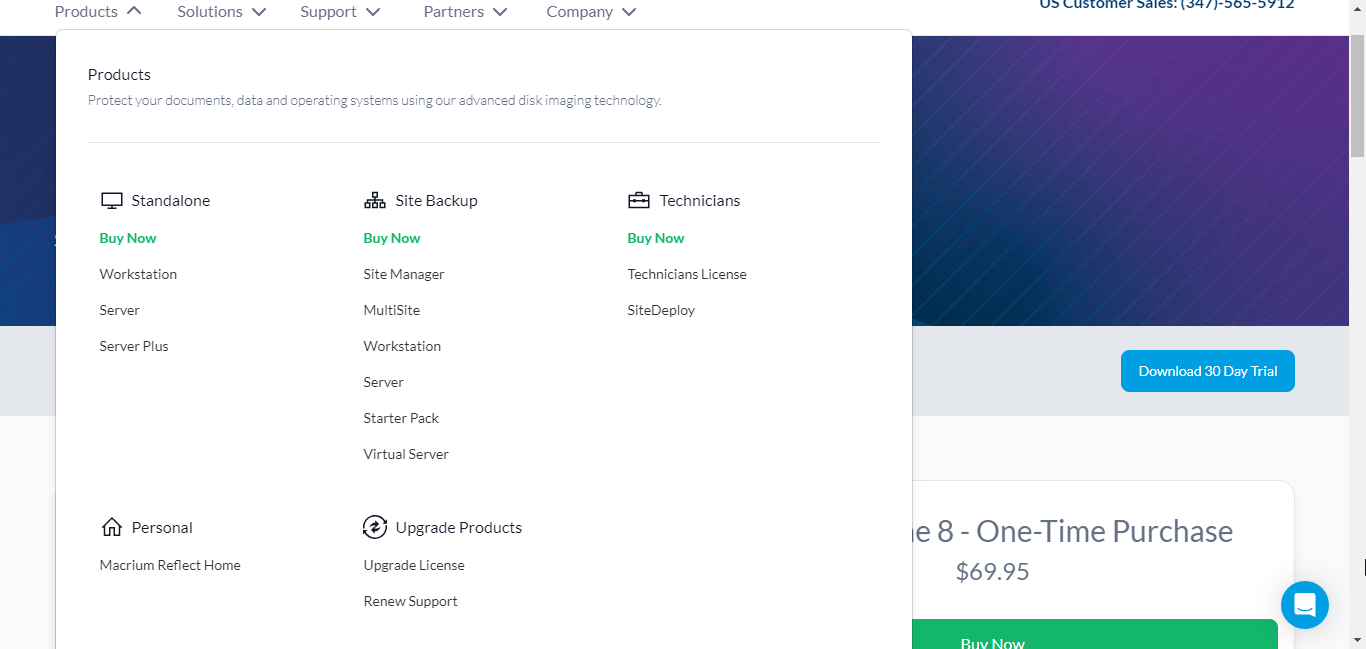Open the Starter Pack link
The width and height of the screenshot is (1366, 649).
pos(401,418)
